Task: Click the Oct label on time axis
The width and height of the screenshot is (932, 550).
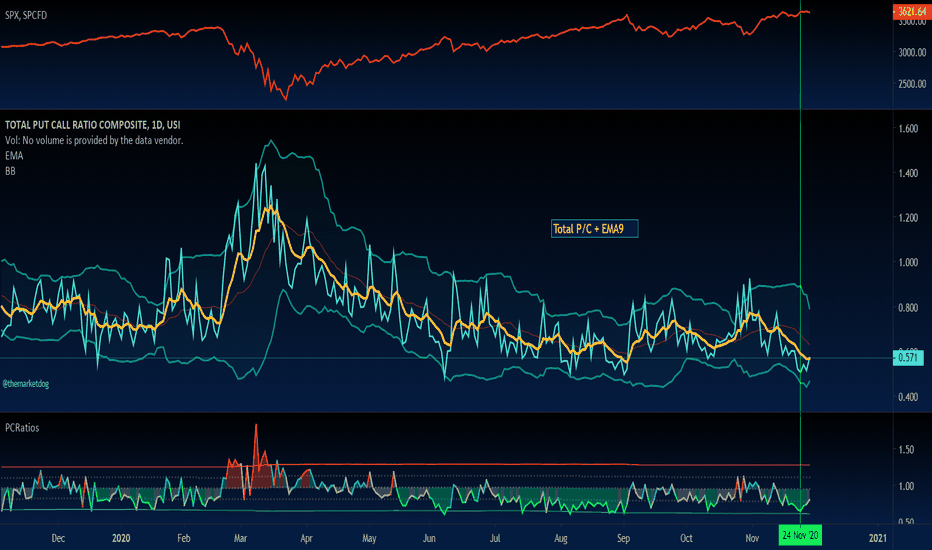Action: pyautogui.click(x=686, y=539)
